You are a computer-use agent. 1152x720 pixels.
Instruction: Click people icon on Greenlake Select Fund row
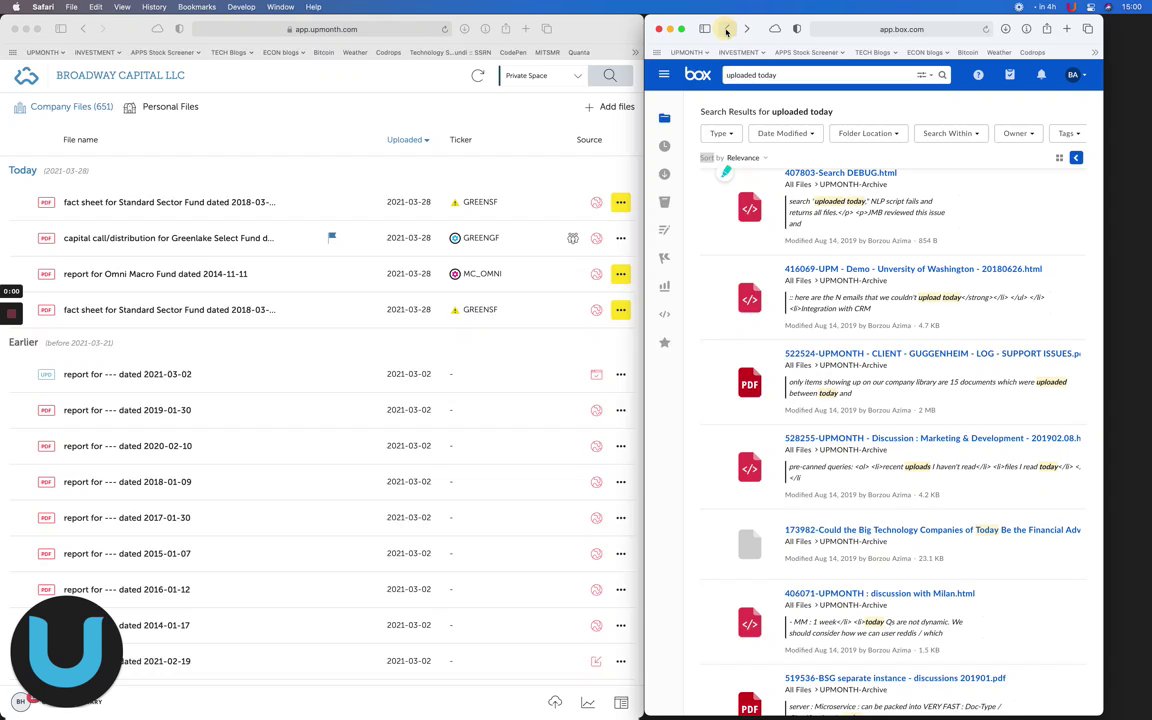click(573, 238)
